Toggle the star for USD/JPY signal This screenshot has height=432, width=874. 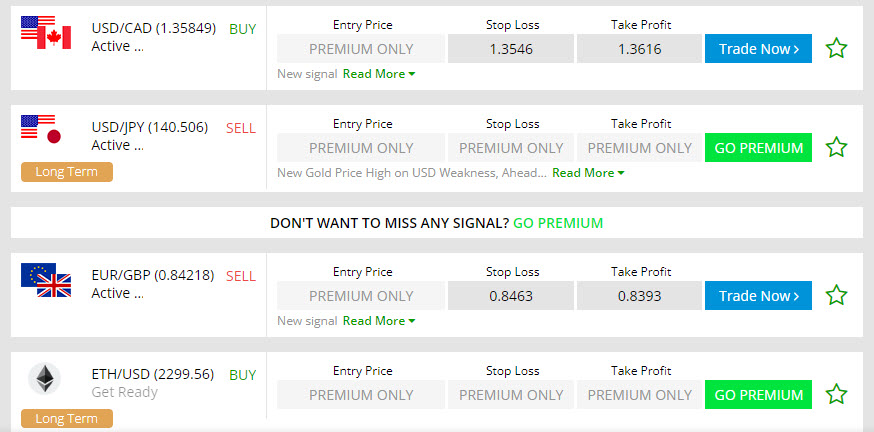click(836, 148)
